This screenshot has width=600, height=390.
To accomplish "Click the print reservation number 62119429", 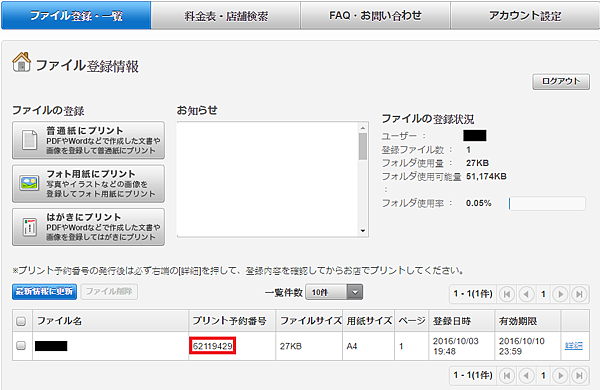I will click(x=212, y=346).
